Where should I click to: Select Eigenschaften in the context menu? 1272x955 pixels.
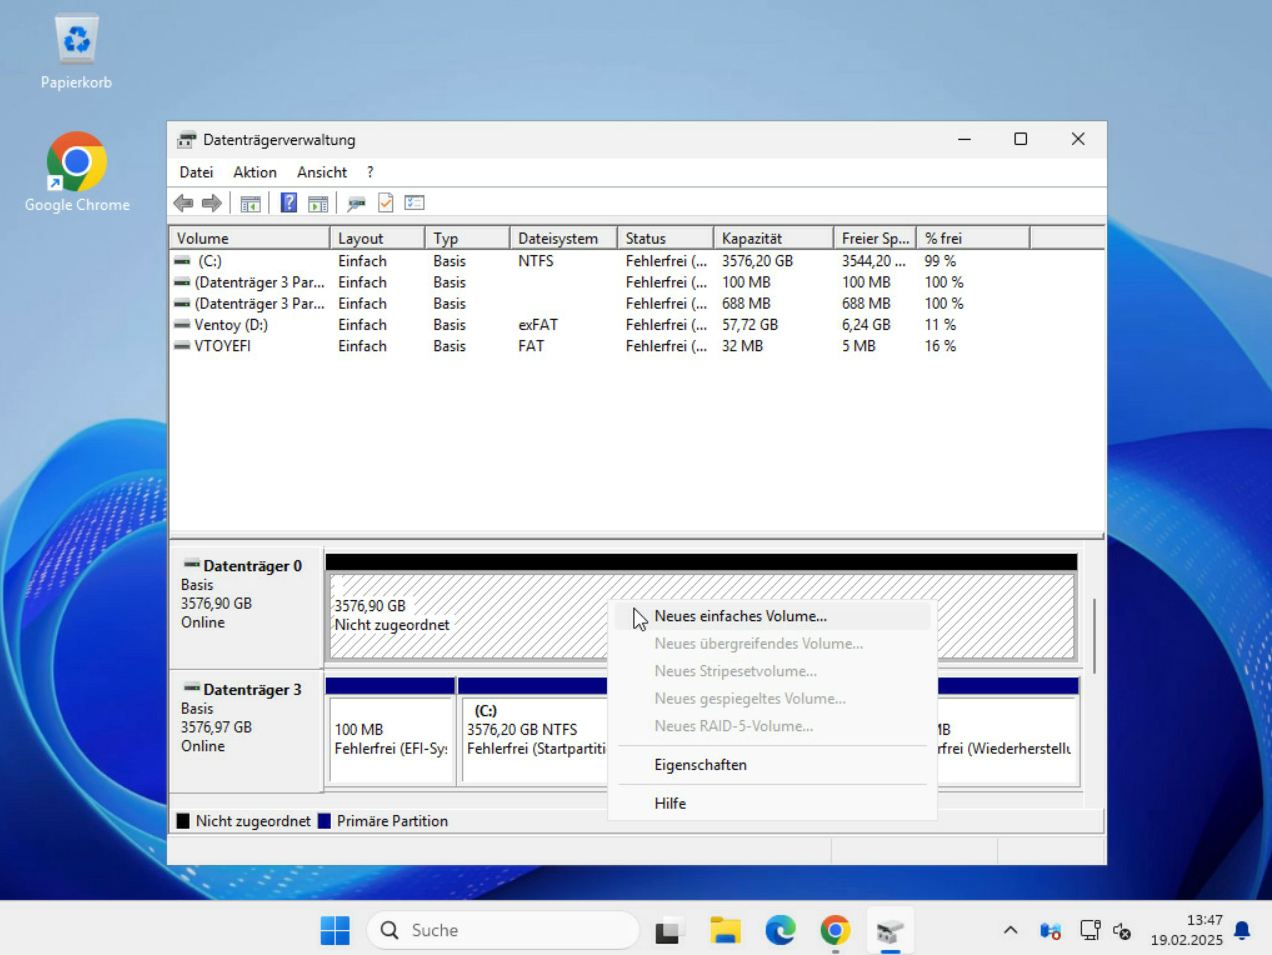click(x=772, y=765)
